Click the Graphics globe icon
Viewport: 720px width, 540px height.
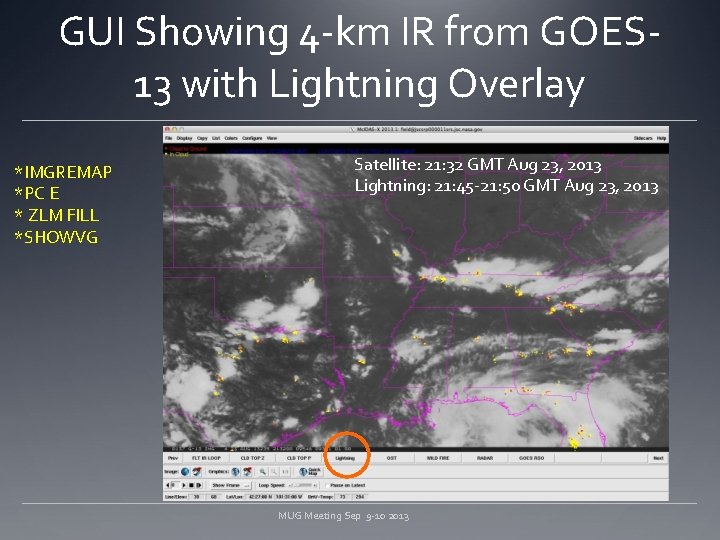pyautogui.click(x=236, y=472)
